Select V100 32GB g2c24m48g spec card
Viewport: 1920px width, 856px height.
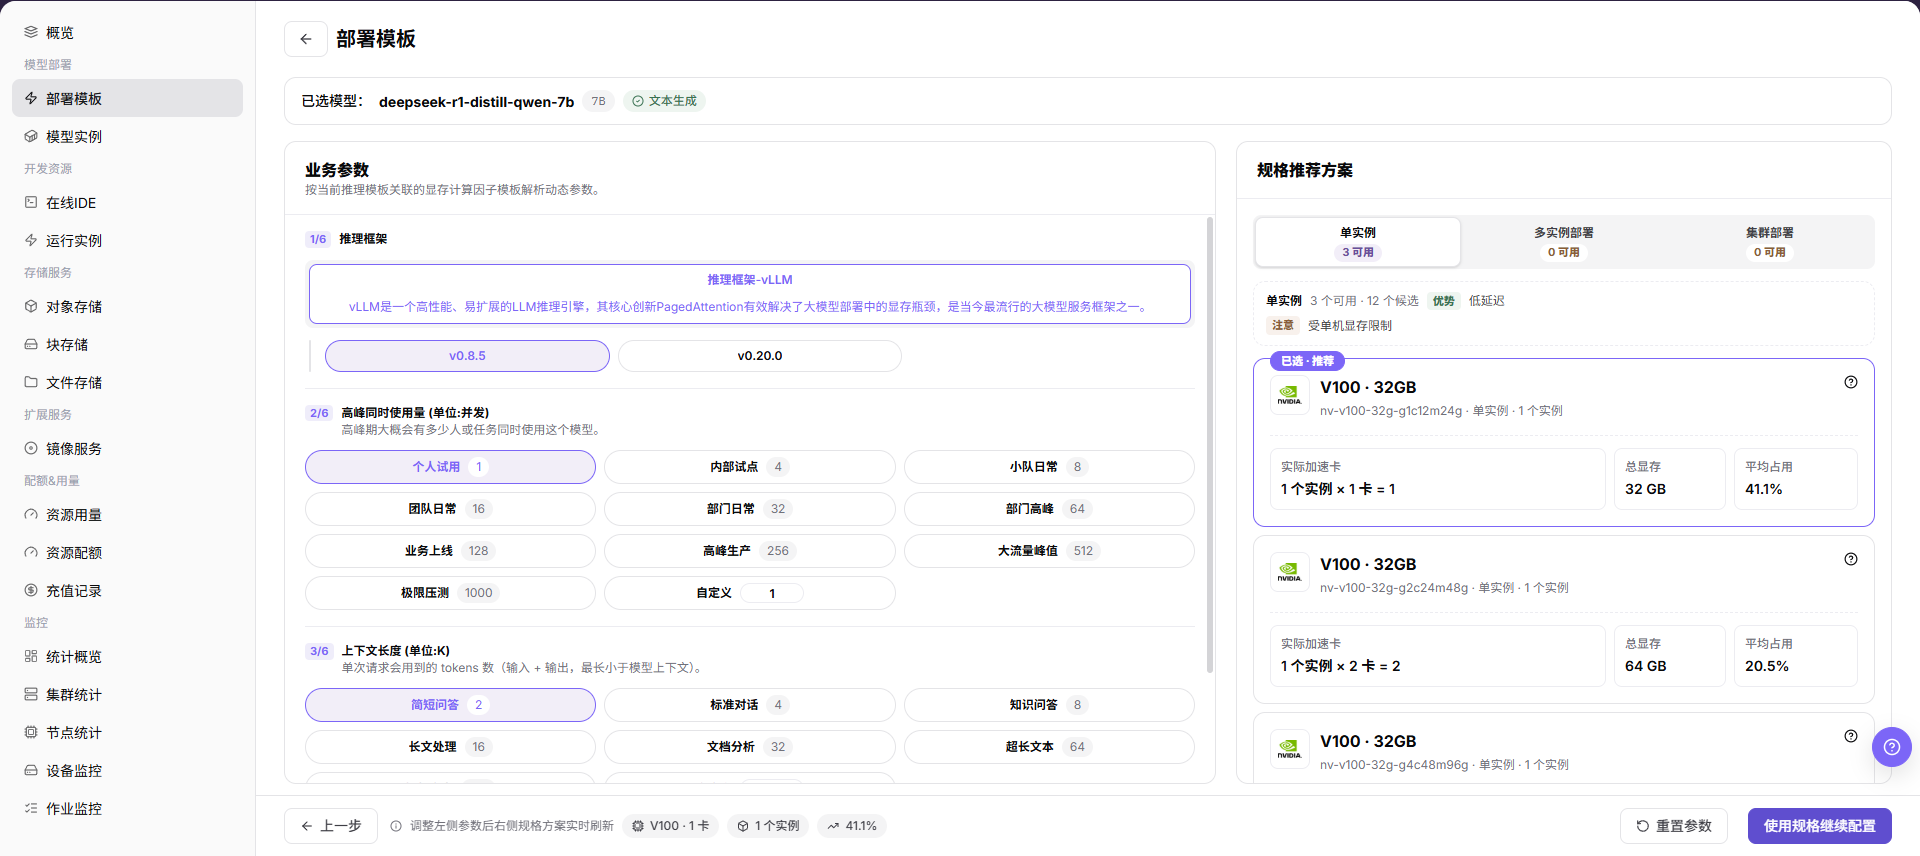click(x=1564, y=619)
